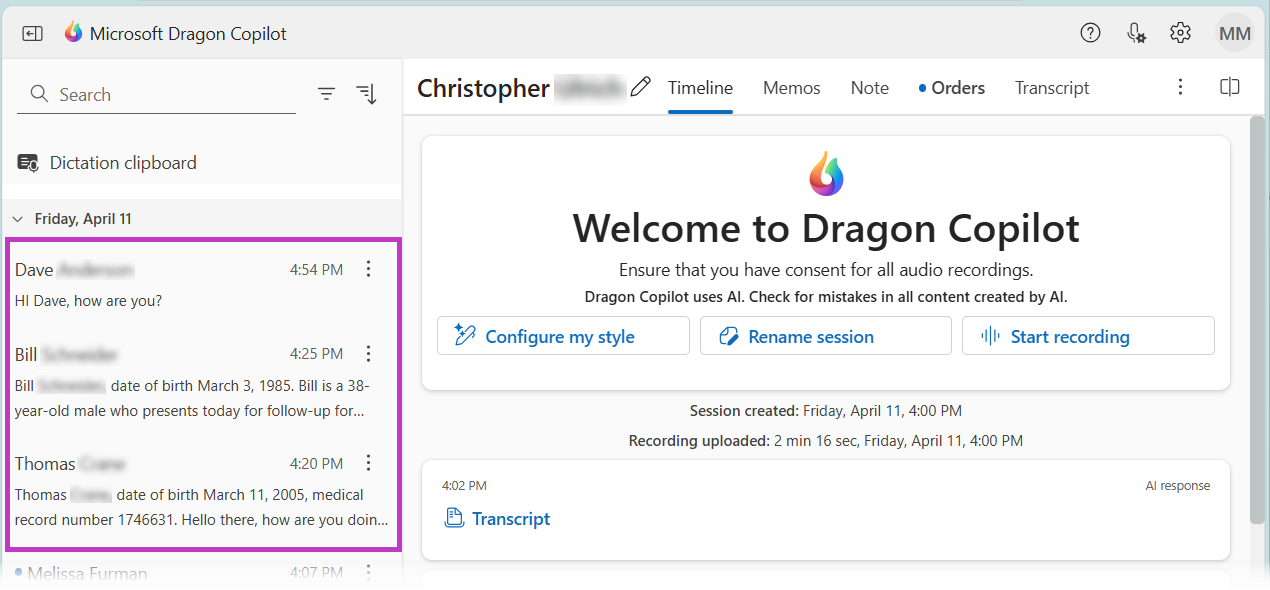Screen dimensions: 1270x590
Task: Click the transcript document icon in the timeline card
Action: pos(454,518)
